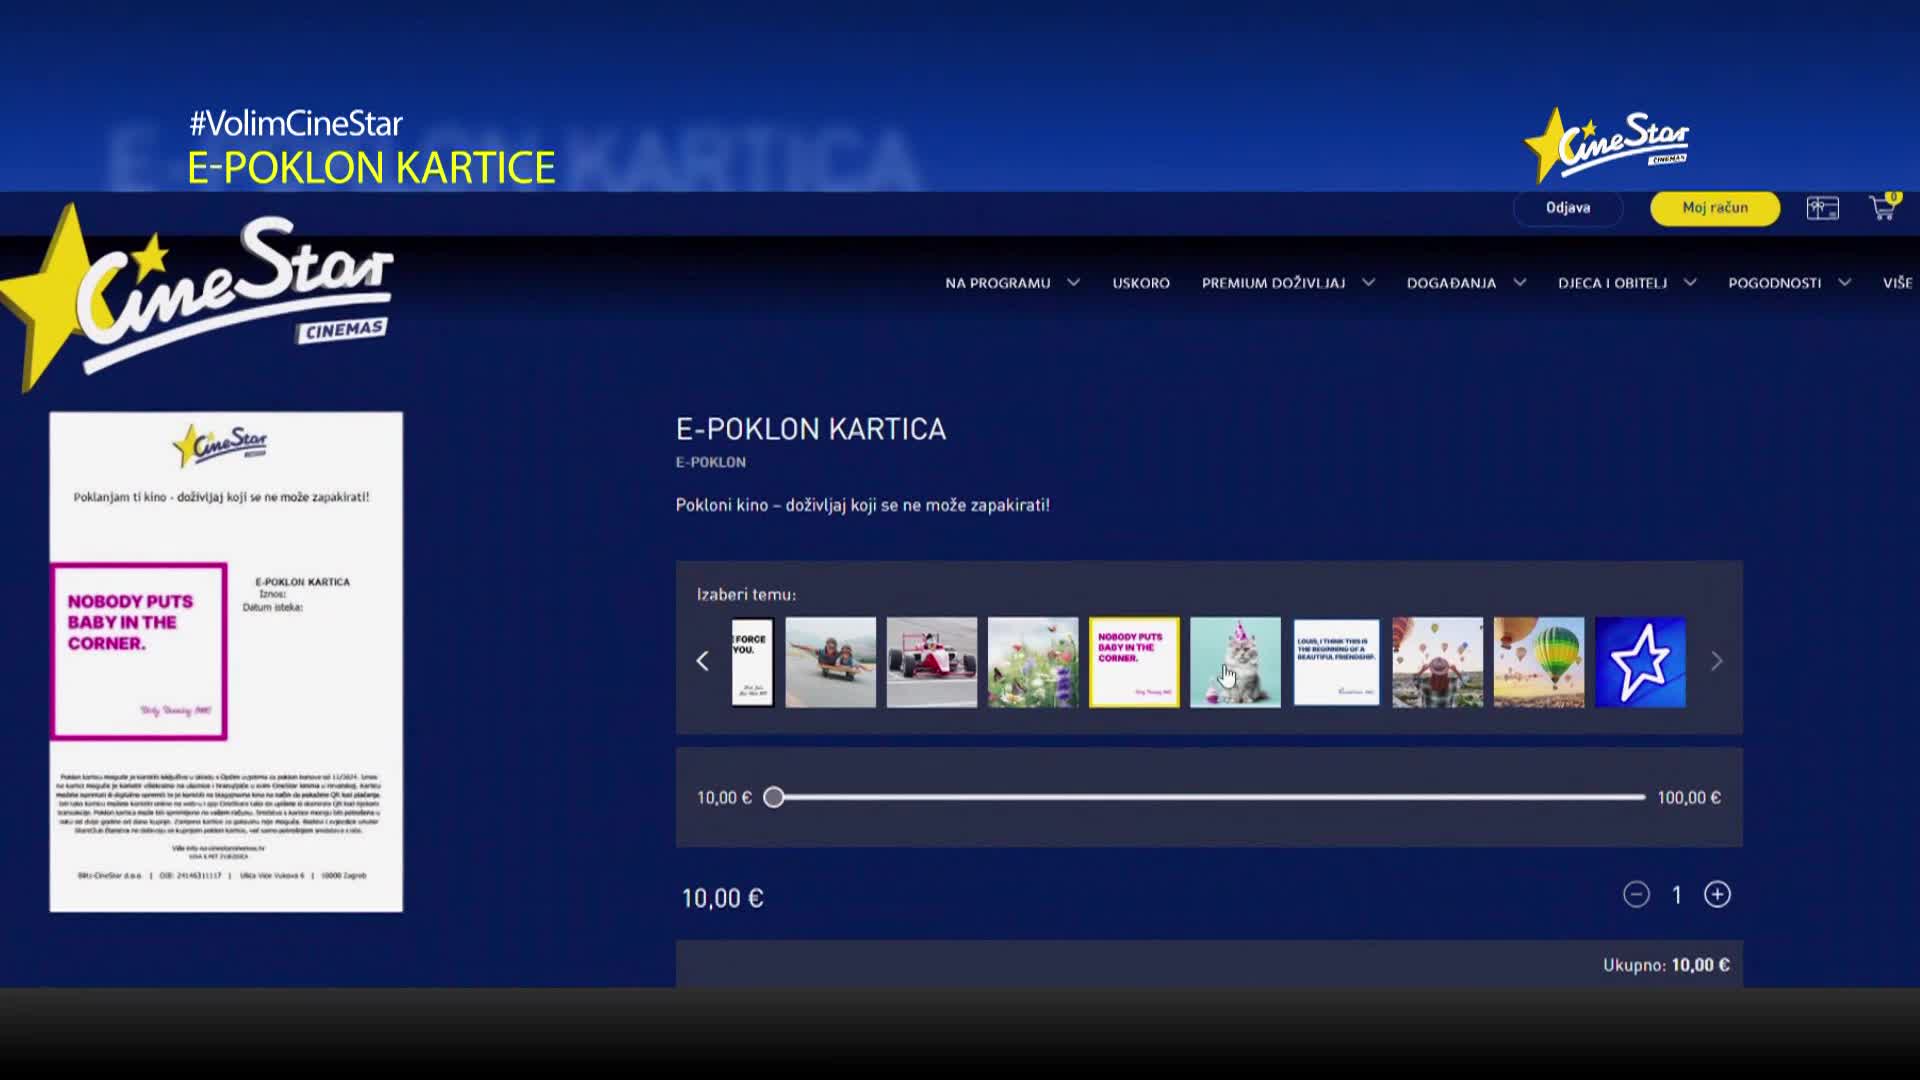The height and width of the screenshot is (1080, 1920).
Task: Select the skateboard theme thumbnail
Action: click(830, 662)
